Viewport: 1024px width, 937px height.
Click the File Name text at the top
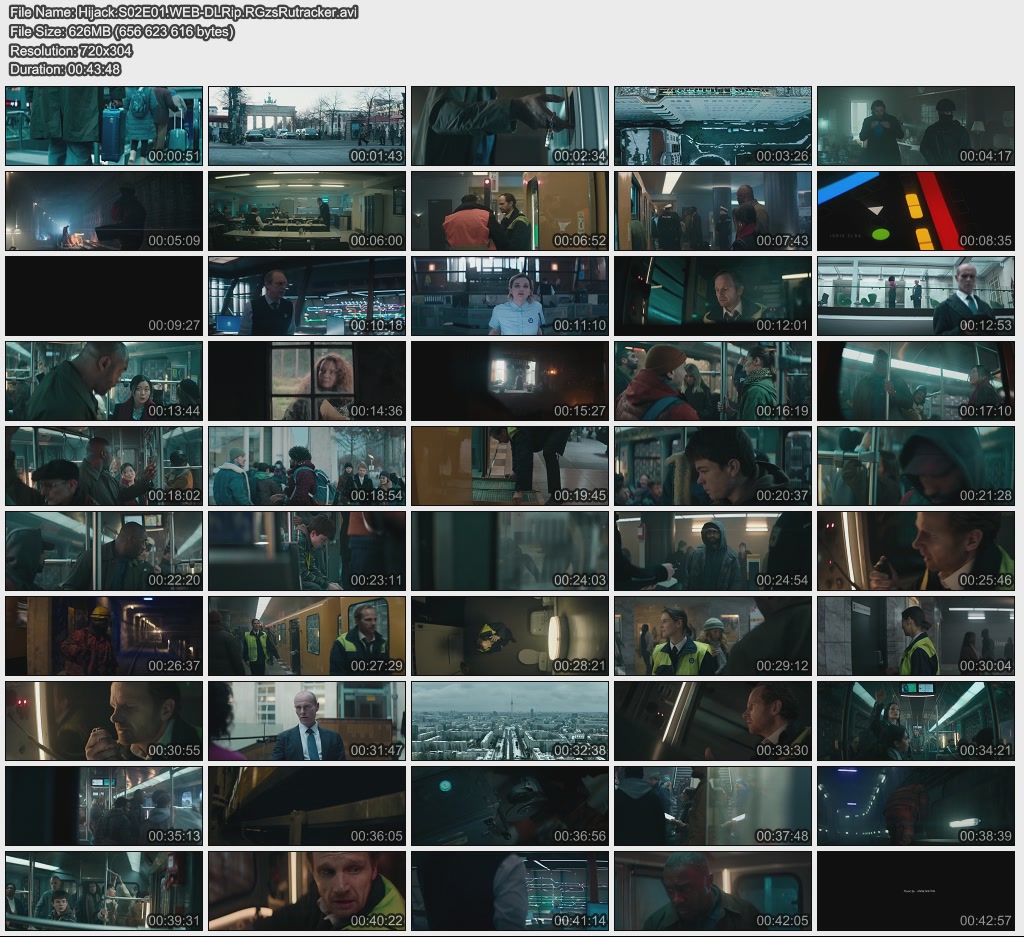(x=183, y=12)
